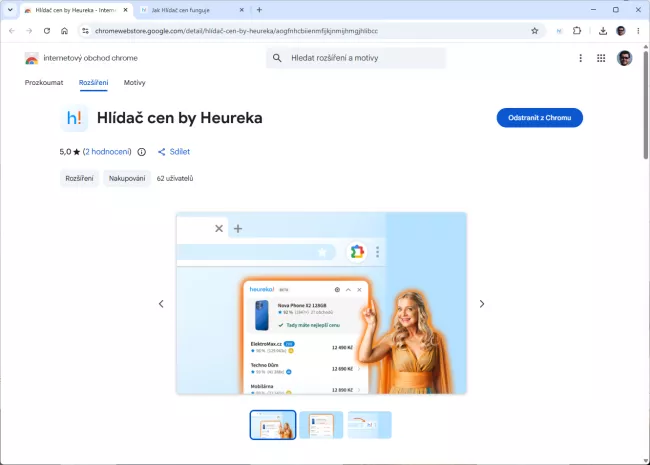
Task: Click 'Odstranit z Chromu' button
Action: point(540,118)
